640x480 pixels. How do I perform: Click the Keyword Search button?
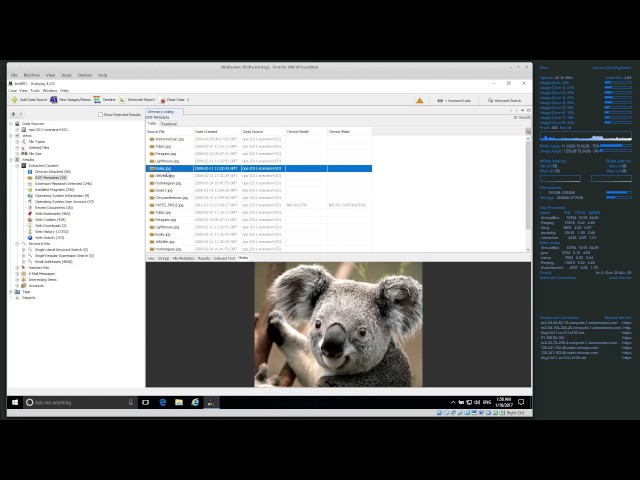point(505,100)
